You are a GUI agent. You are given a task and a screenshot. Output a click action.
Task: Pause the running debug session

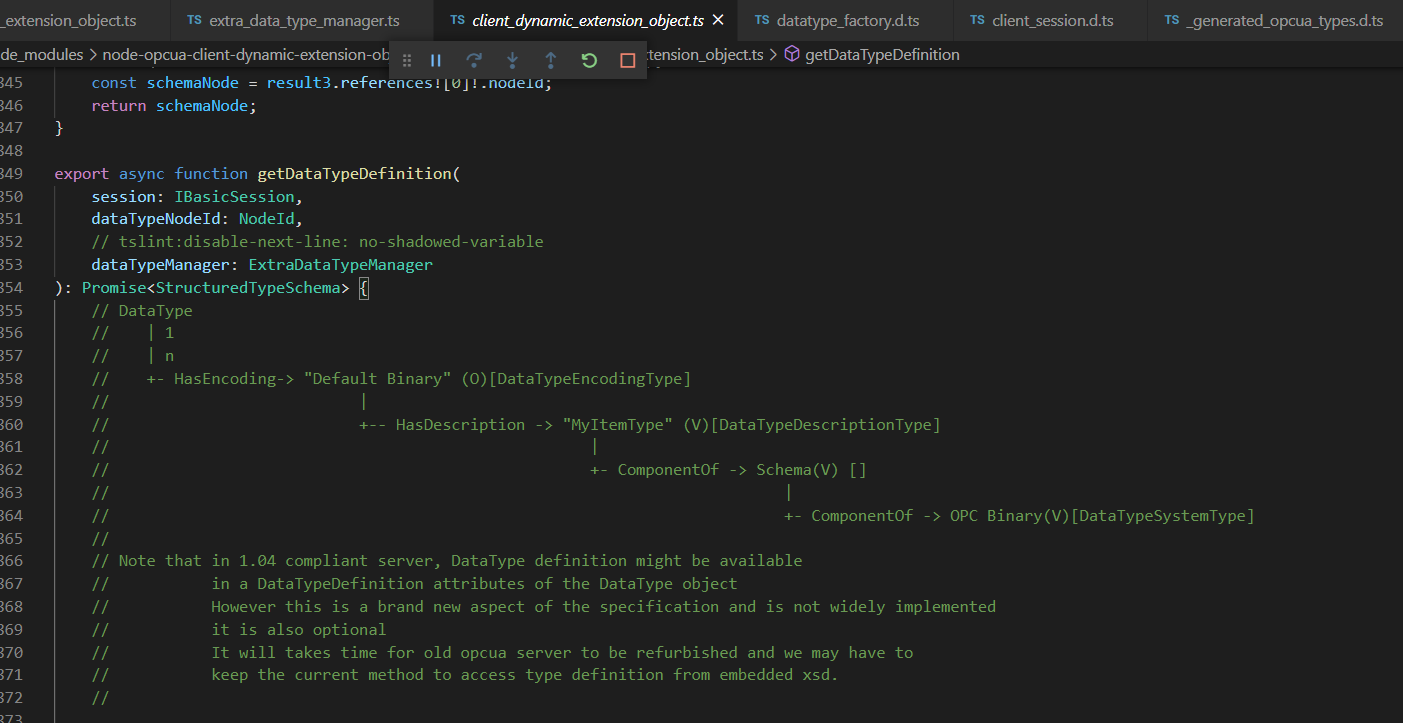[x=435, y=60]
